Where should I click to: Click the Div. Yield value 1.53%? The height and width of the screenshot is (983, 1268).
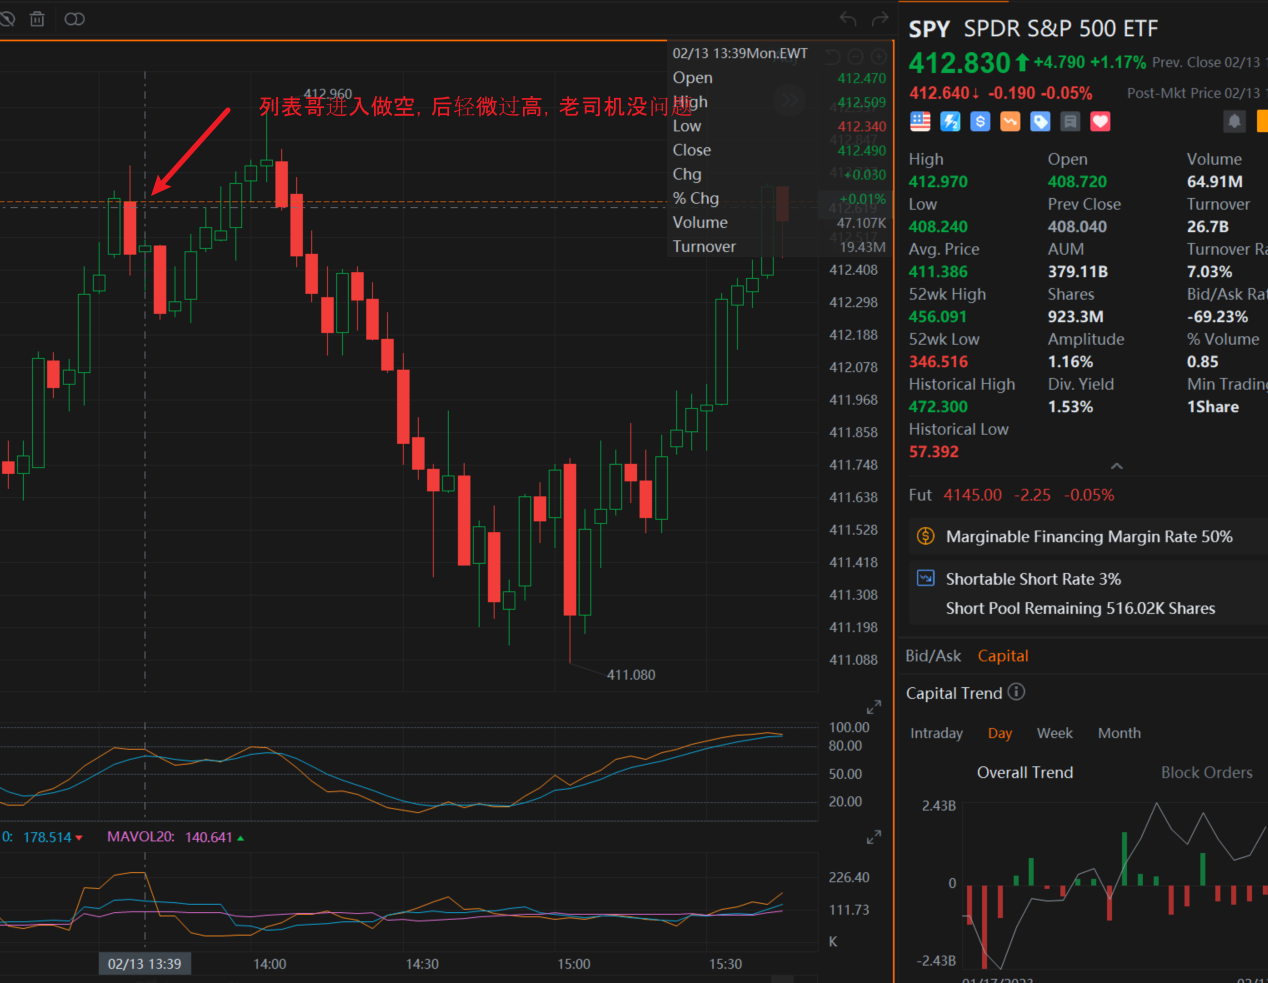point(1070,407)
